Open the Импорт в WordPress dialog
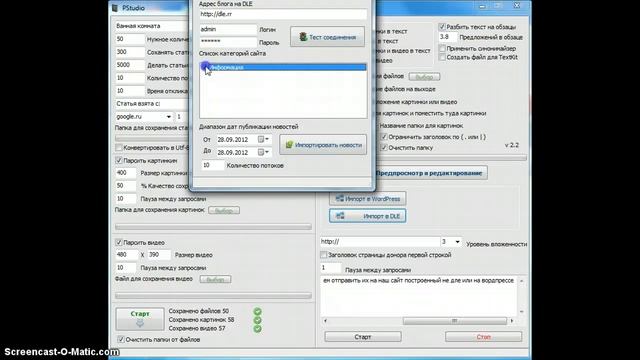This screenshot has width=640, height=360. point(367,199)
